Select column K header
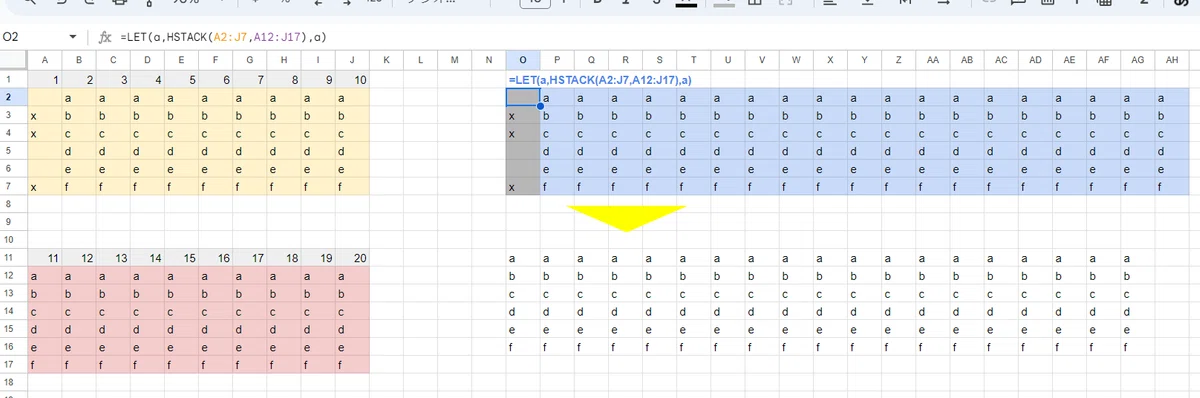This screenshot has height=398, width=1200. (x=387, y=61)
